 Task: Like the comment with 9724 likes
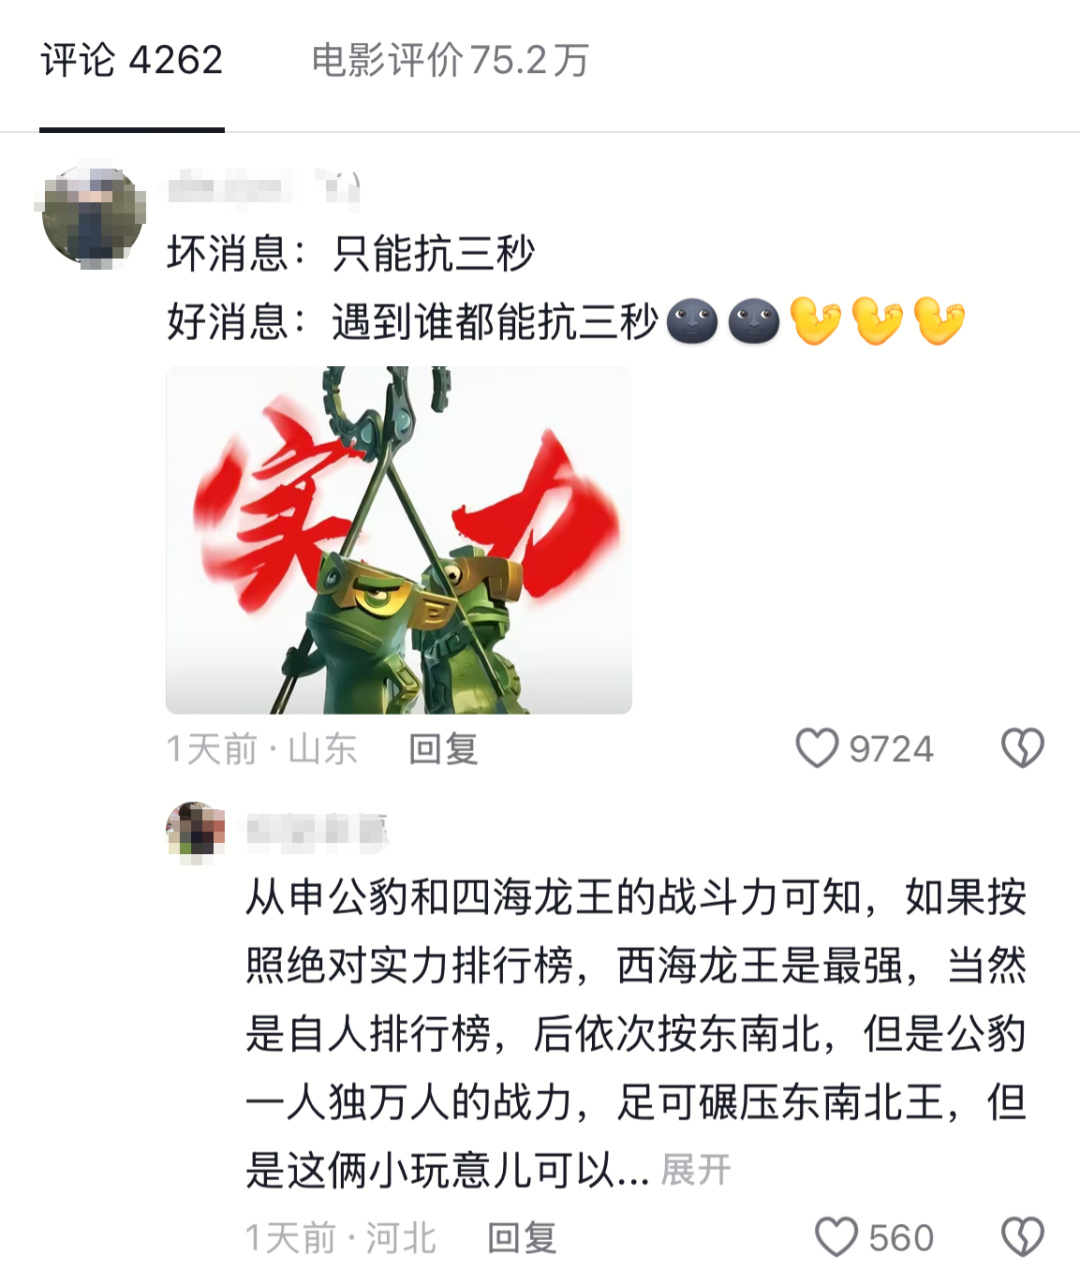pyautogui.click(x=816, y=748)
